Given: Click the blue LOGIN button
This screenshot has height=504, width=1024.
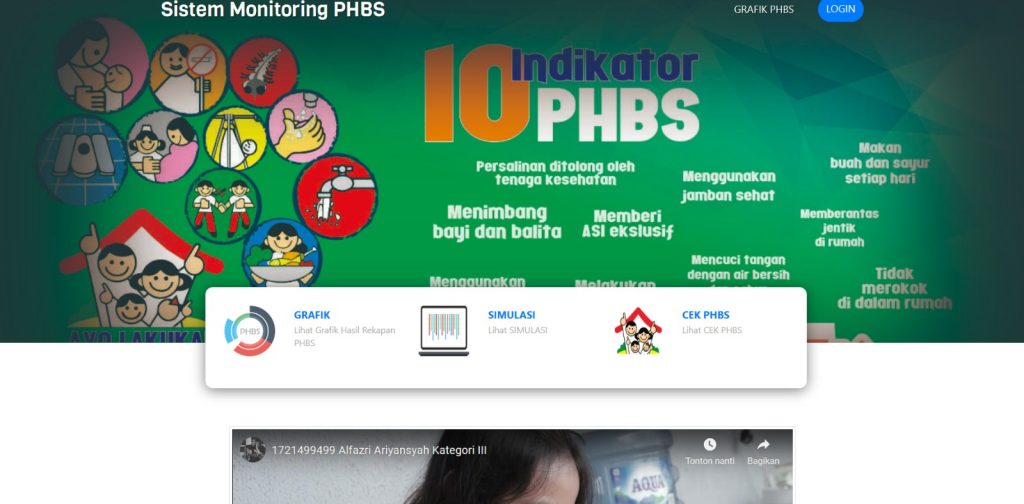Looking at the screenshot, I should (840, 9).
